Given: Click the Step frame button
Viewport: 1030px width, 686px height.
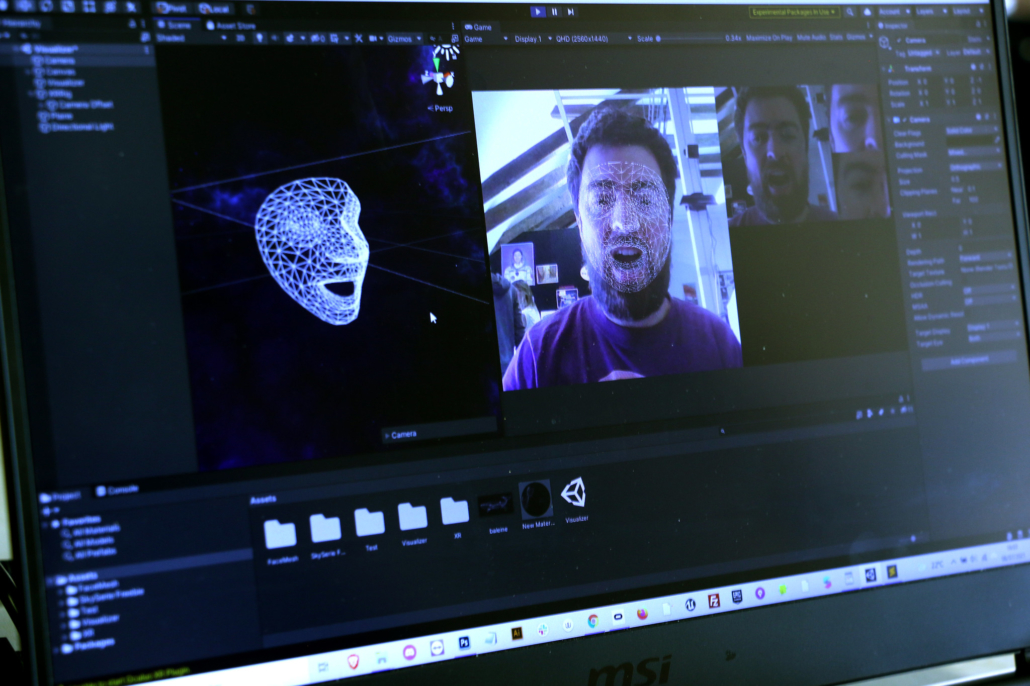Looking at the screenshot, I should [571, 12].
